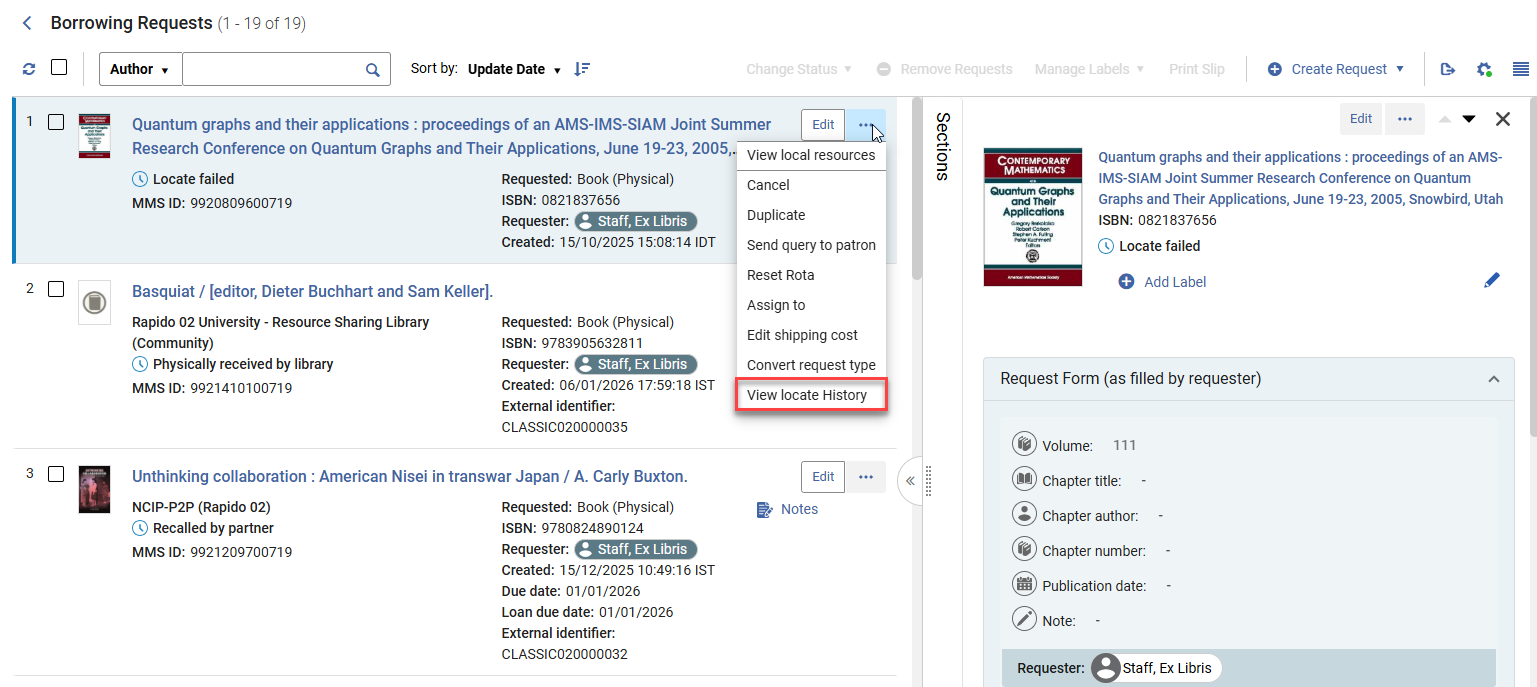Viewport: 1537px width, 687px height.
Task: Switch the list density view icon
Action: tap(1521, 69)
